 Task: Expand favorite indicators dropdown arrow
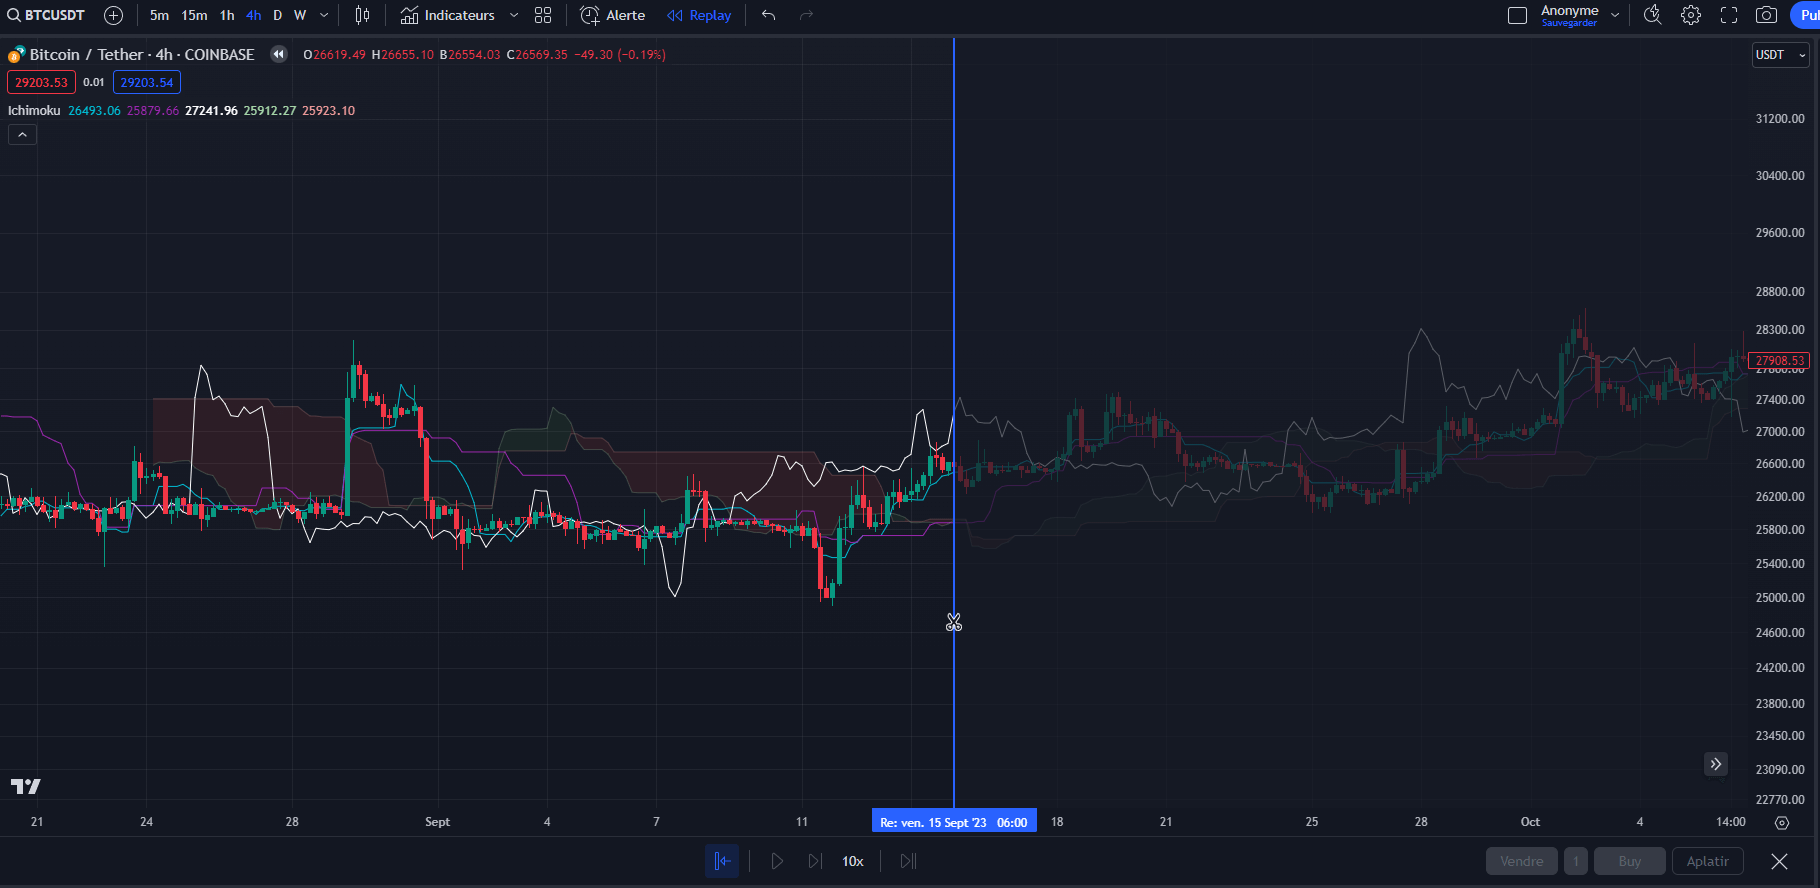tap(514, 15)
